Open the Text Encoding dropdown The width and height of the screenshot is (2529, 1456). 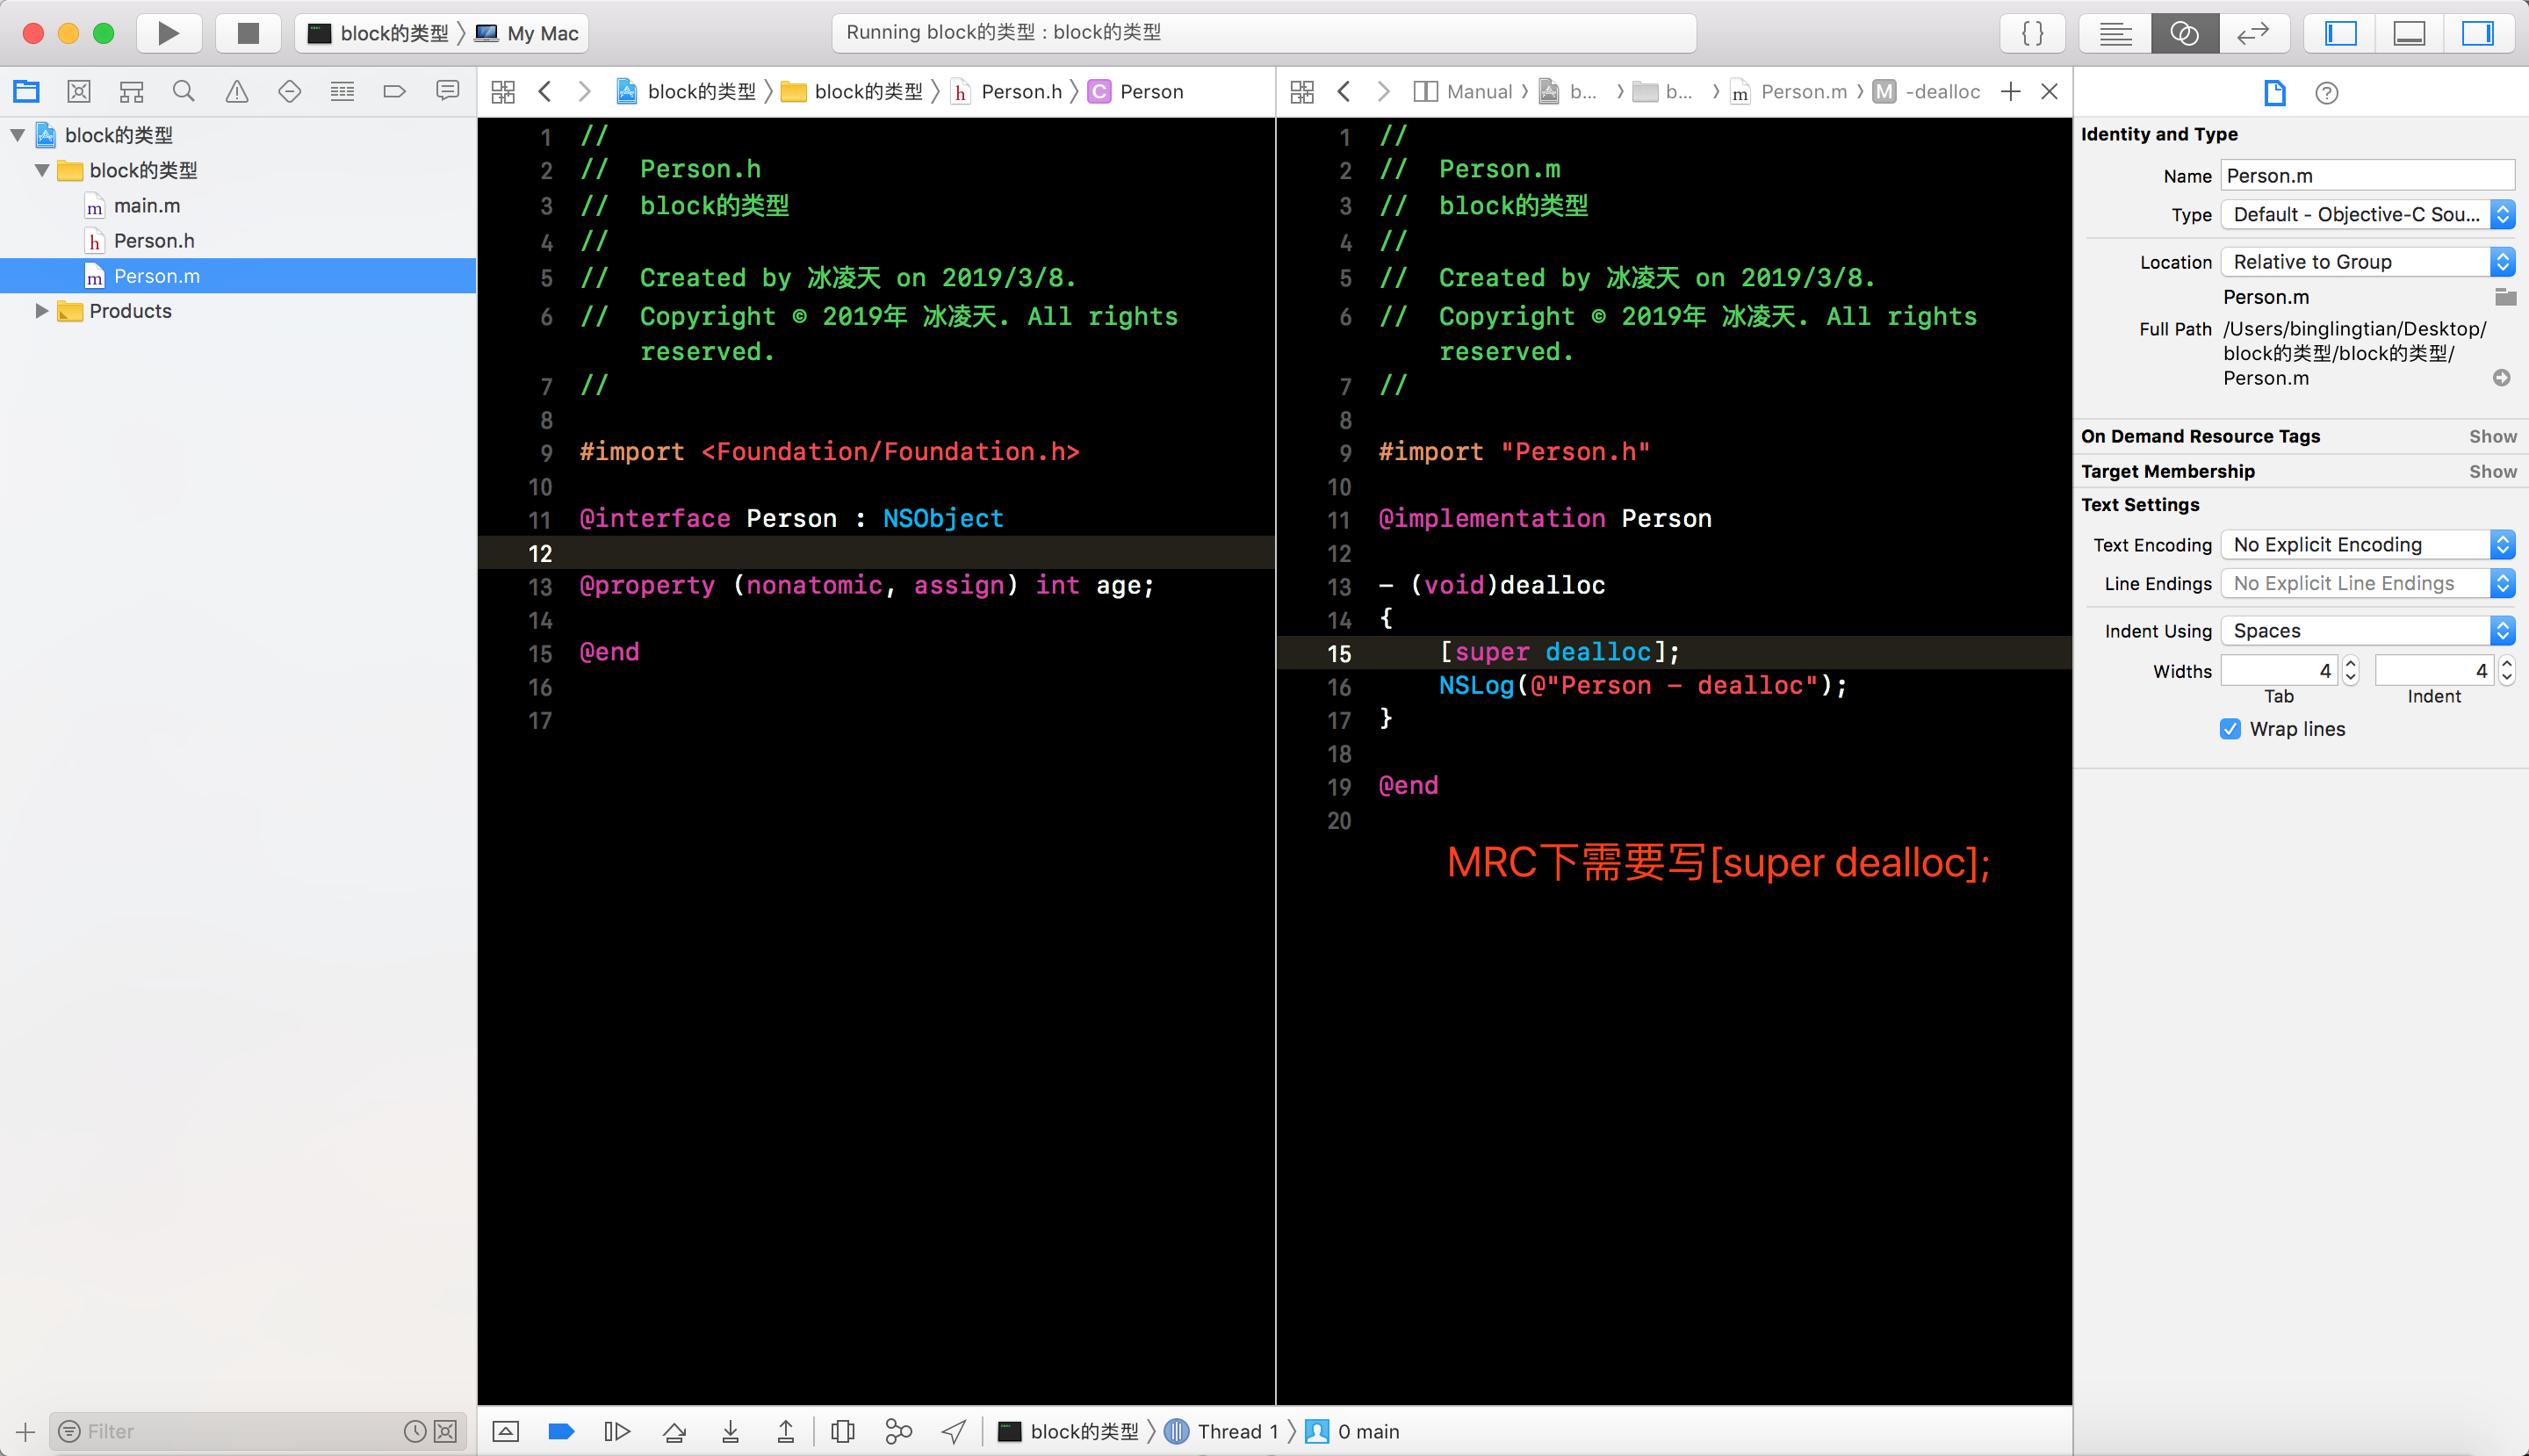point(2366,545)
